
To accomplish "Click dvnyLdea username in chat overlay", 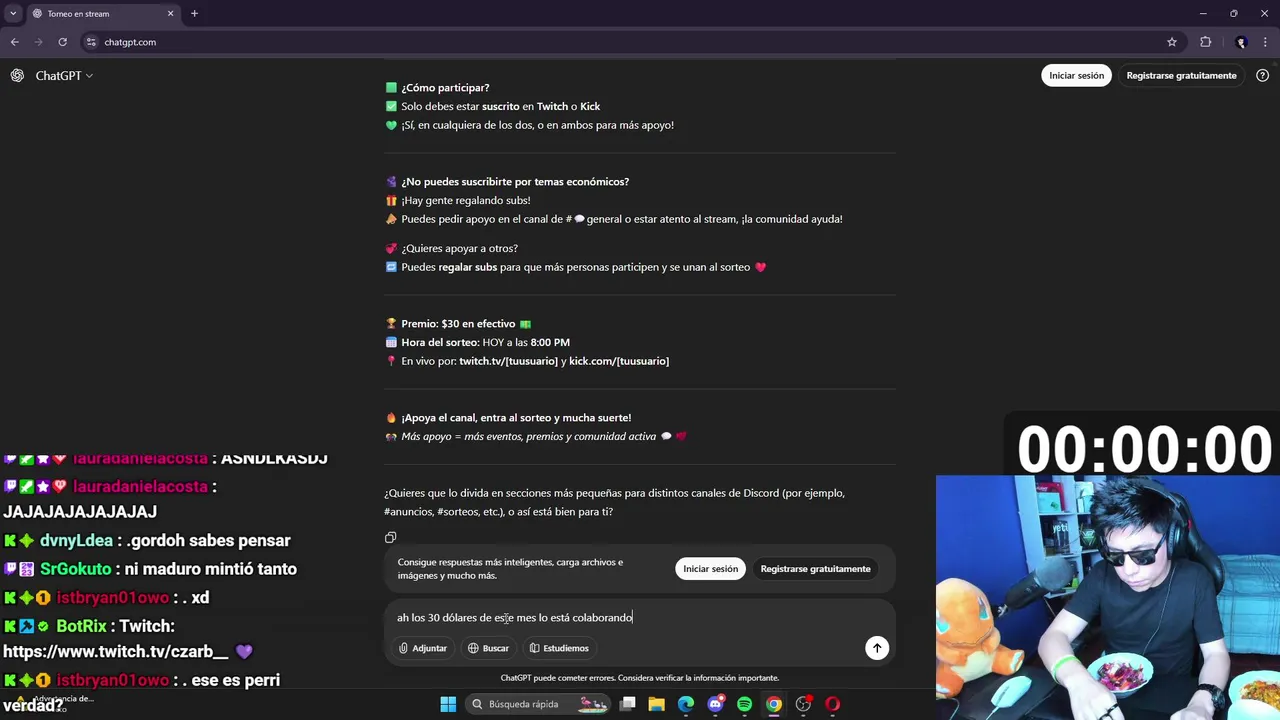I will 76,541.
